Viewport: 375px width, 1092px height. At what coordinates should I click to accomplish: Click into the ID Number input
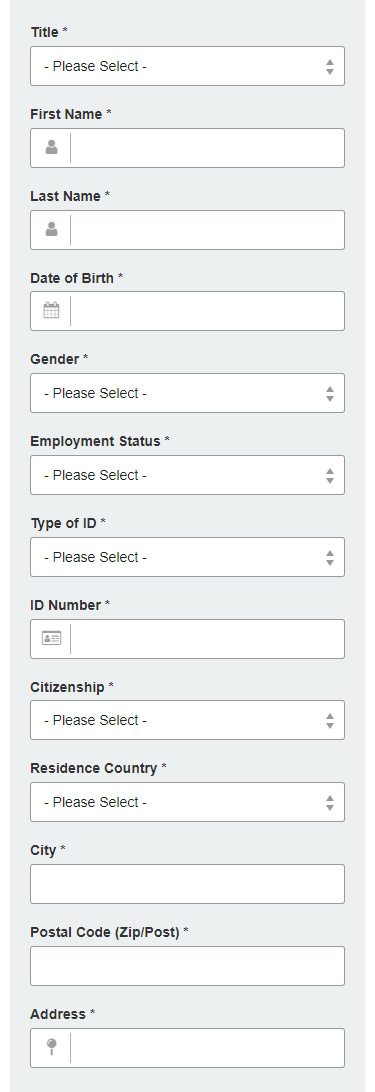point(207,639)
